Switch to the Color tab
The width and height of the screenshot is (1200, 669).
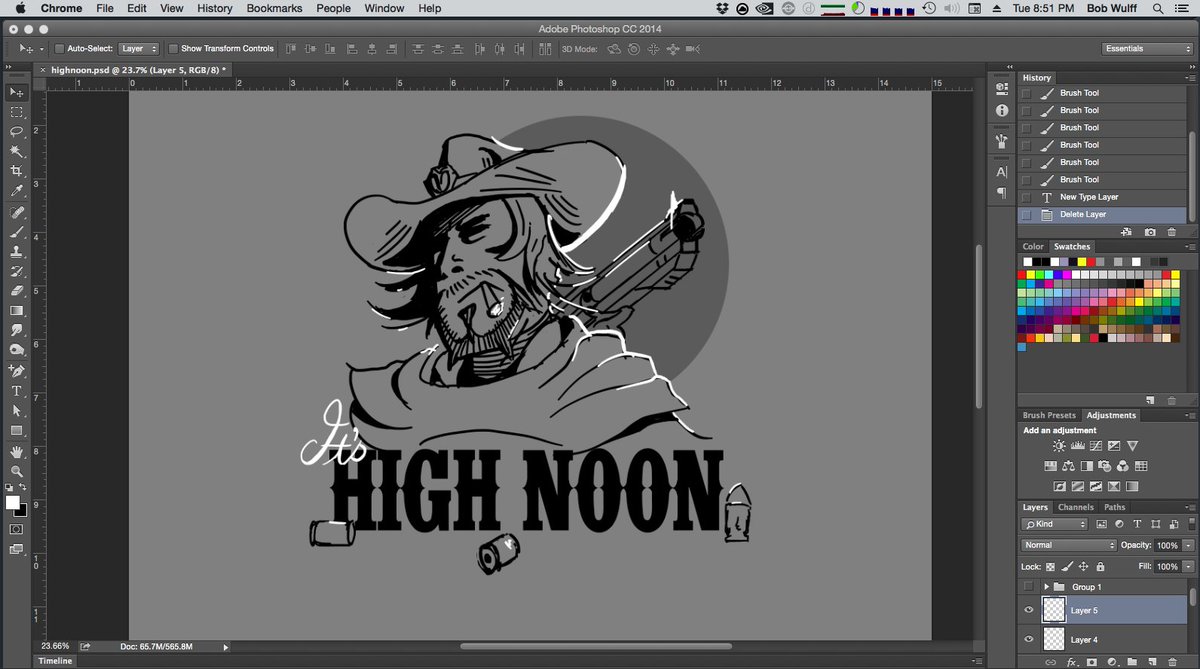click(1033, 246)
